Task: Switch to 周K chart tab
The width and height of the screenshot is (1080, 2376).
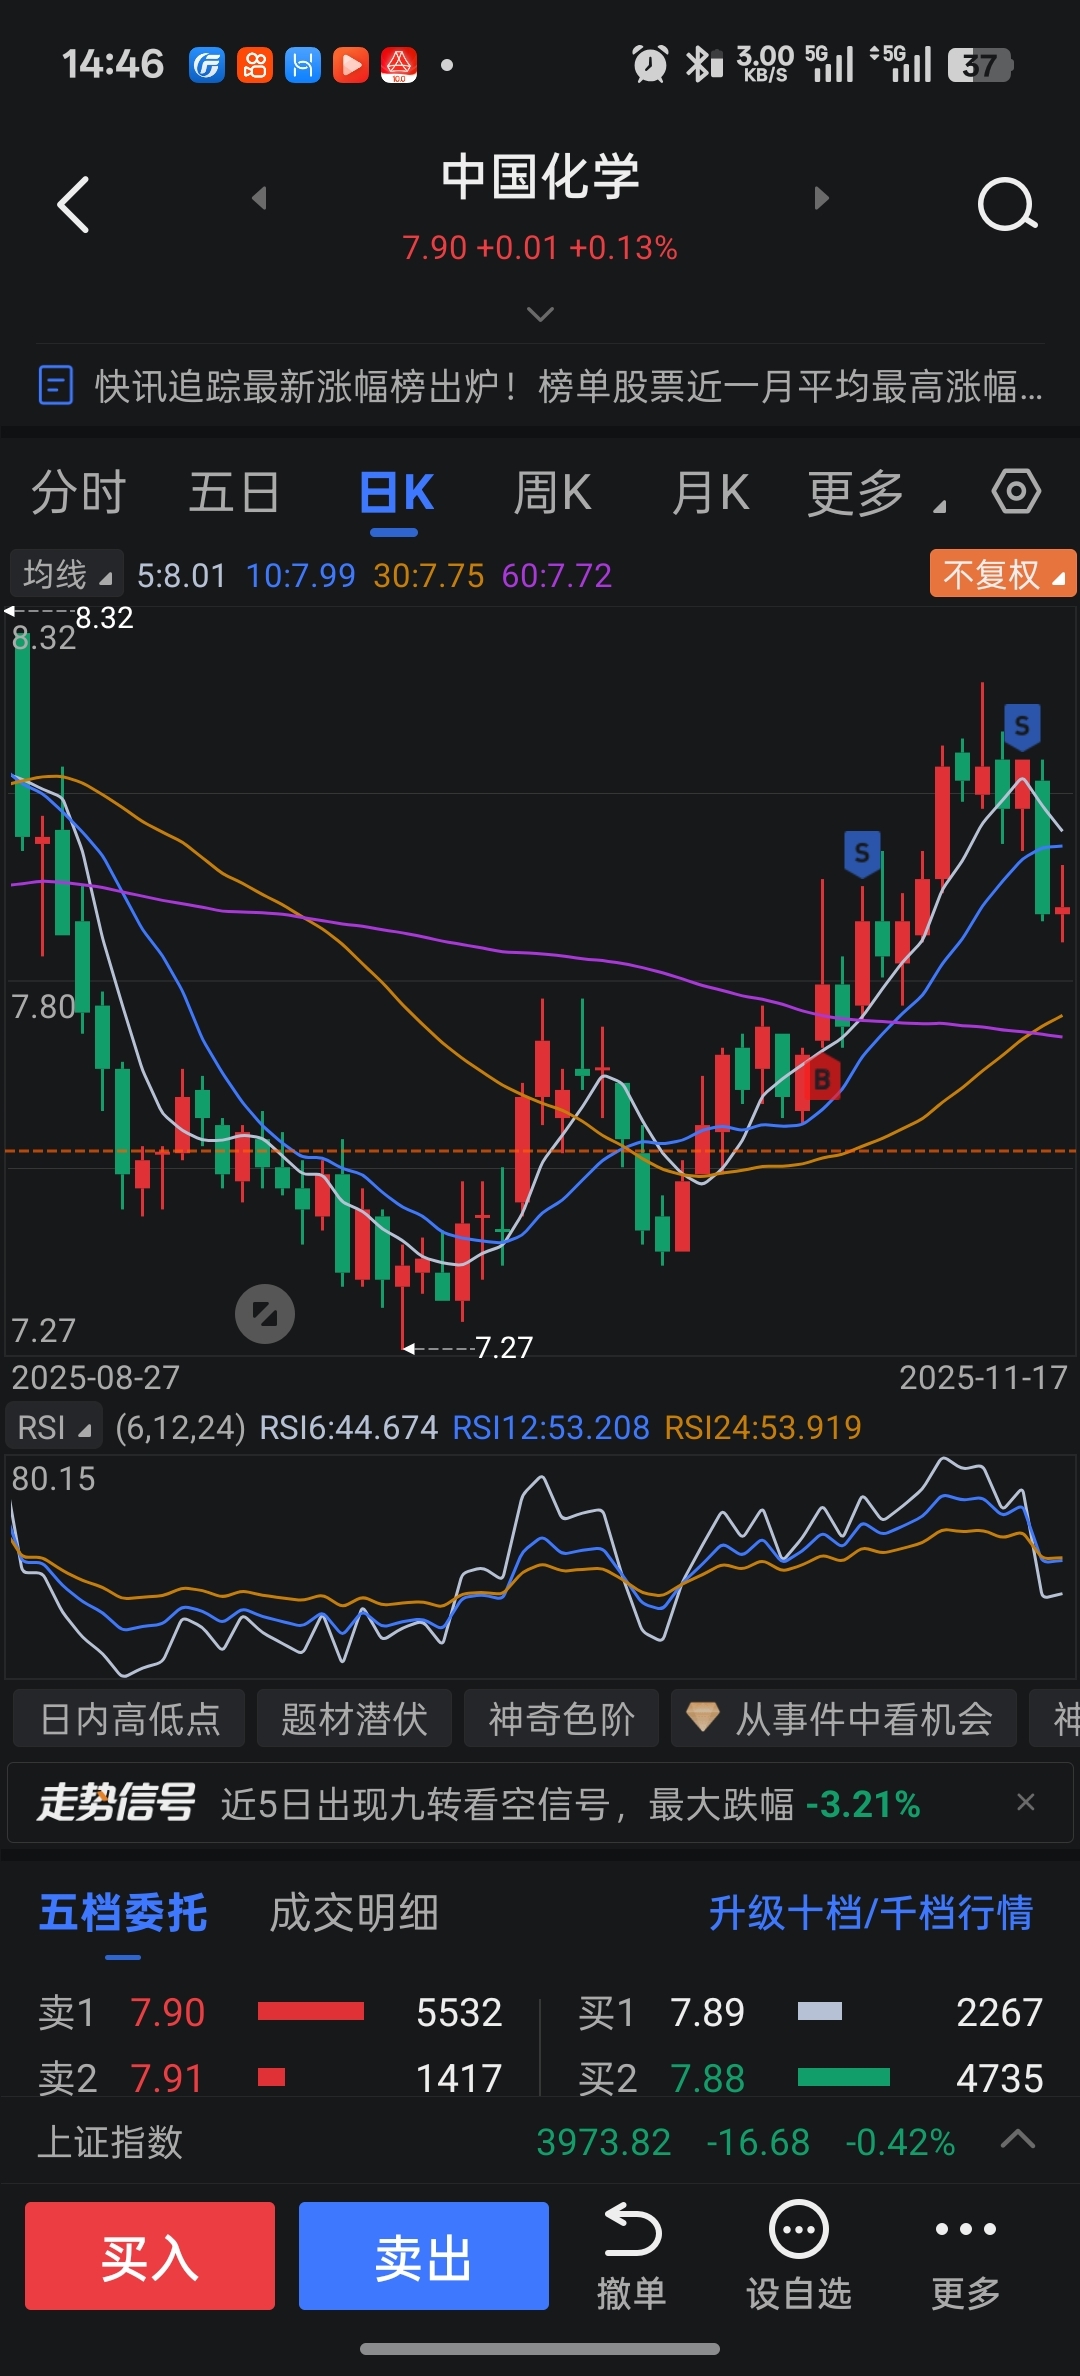Action: (x=551, y=492)
